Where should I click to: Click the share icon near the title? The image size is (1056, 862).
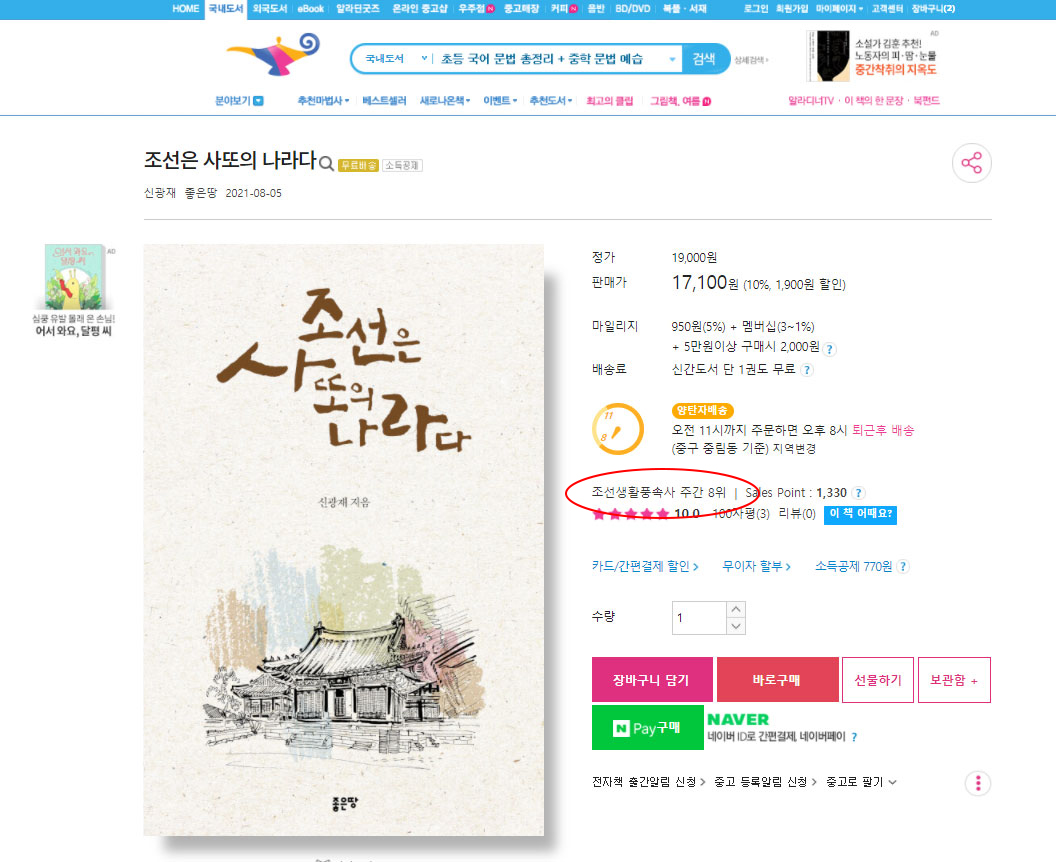[x=971, y=163]
